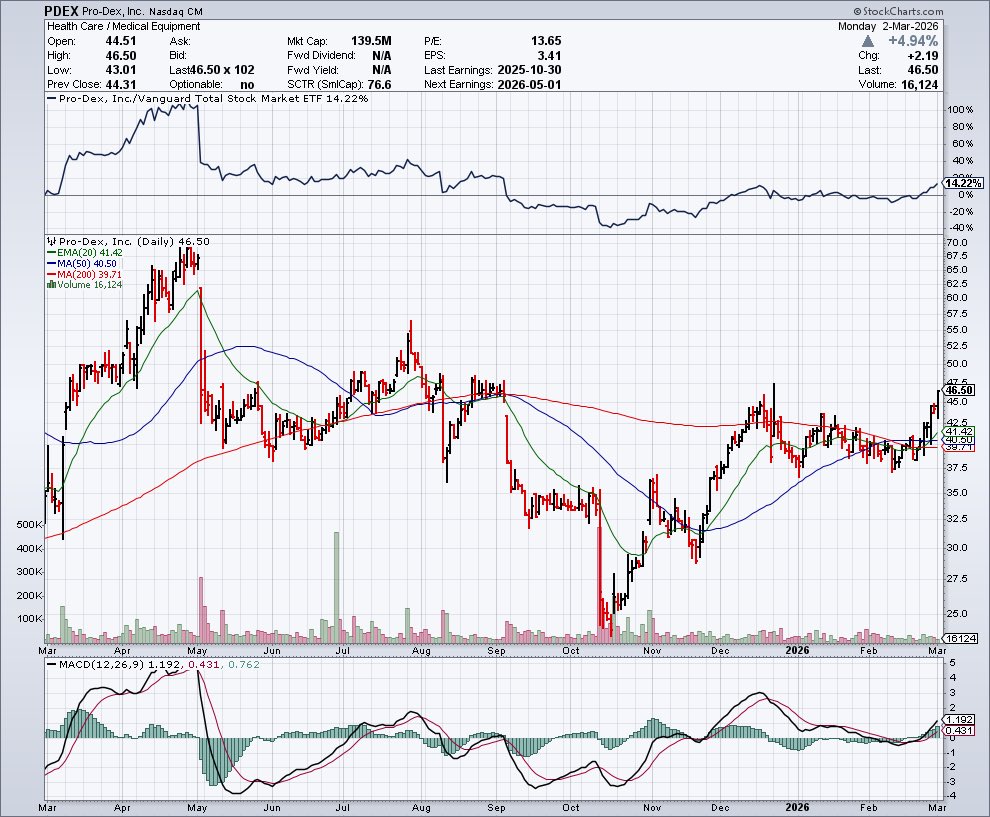The height and width of the screenshot is (817, 990).
Task: Click the 70.0 price axis label
Action: [x=957, y=242]
